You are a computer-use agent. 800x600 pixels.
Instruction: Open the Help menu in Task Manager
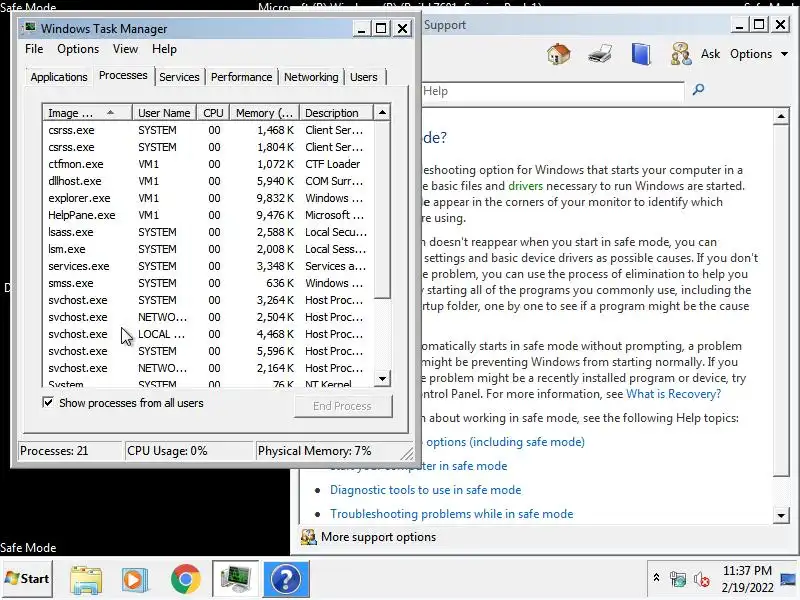coord(164,49)
